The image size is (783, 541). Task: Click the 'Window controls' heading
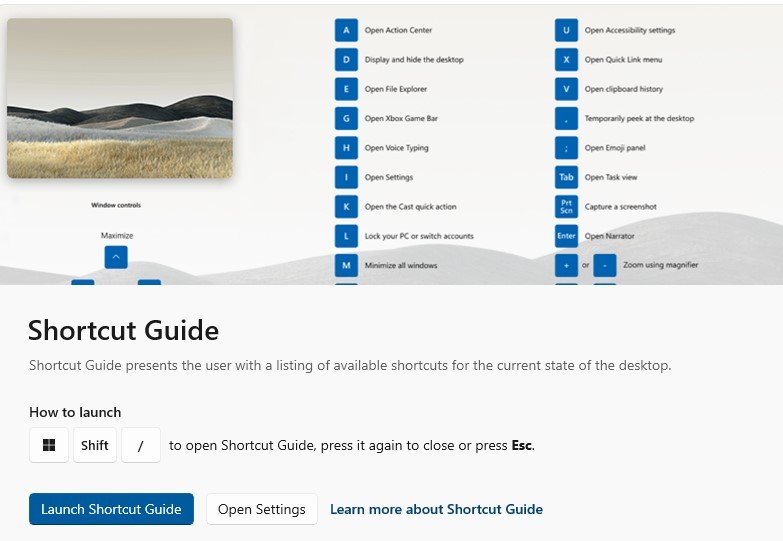pyautogui.click(x=116, y=205)
